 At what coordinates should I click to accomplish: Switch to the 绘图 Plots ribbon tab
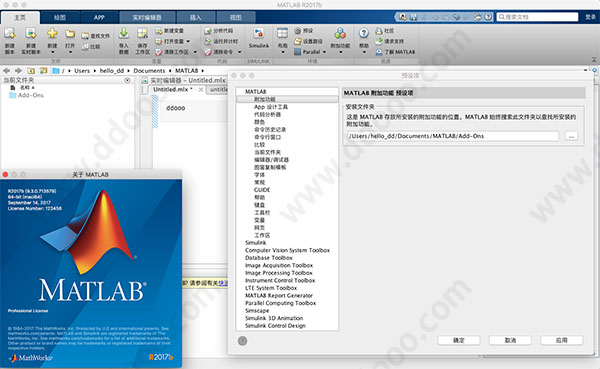(x=60, y=18)
